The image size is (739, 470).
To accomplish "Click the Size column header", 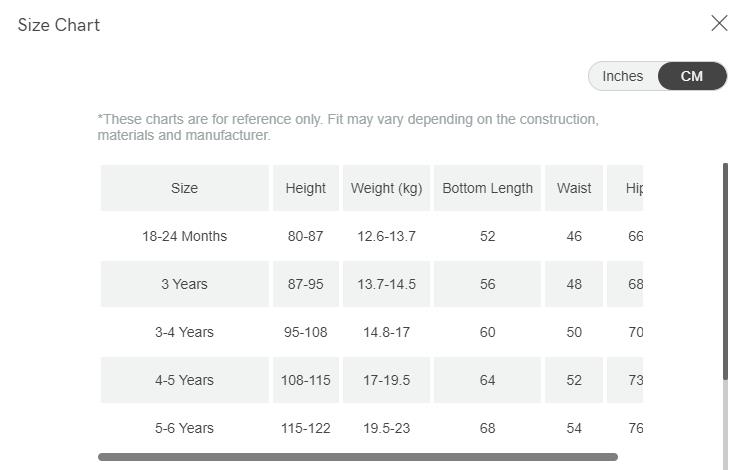I will 185,188.
